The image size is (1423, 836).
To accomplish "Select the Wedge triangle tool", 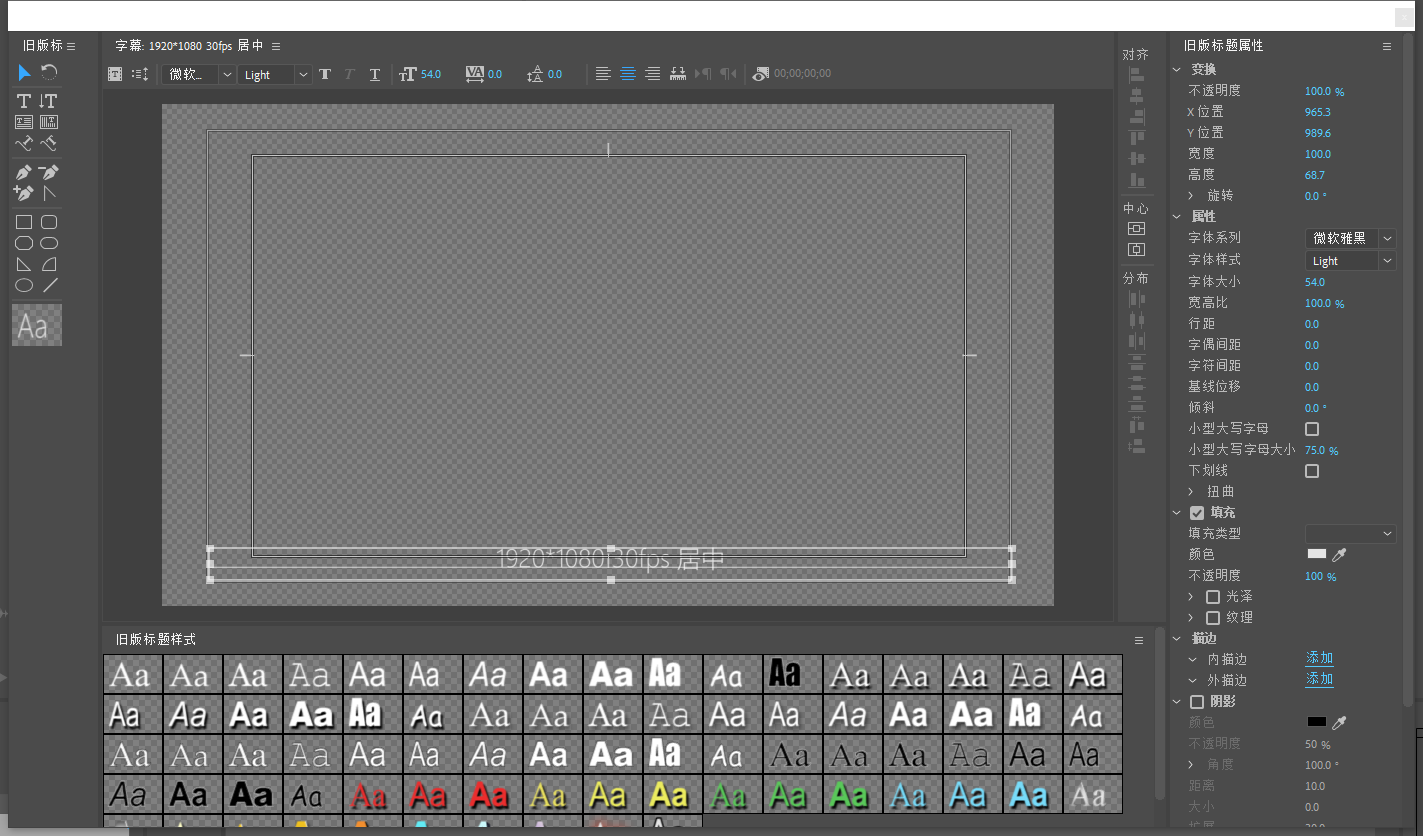I will 24,264.
